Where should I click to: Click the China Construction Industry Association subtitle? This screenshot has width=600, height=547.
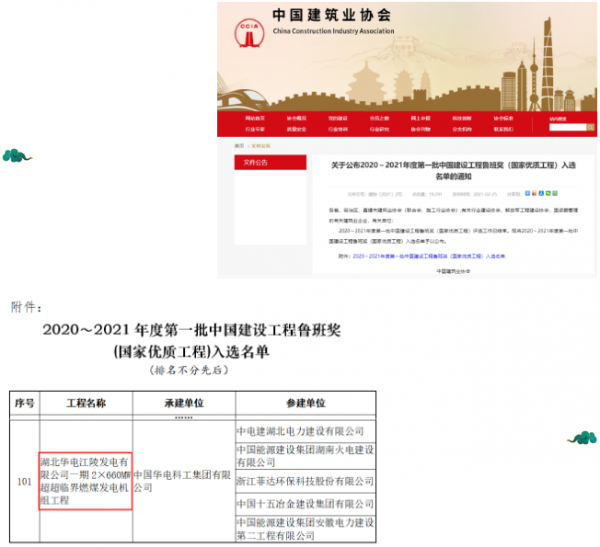click(333, 31)
